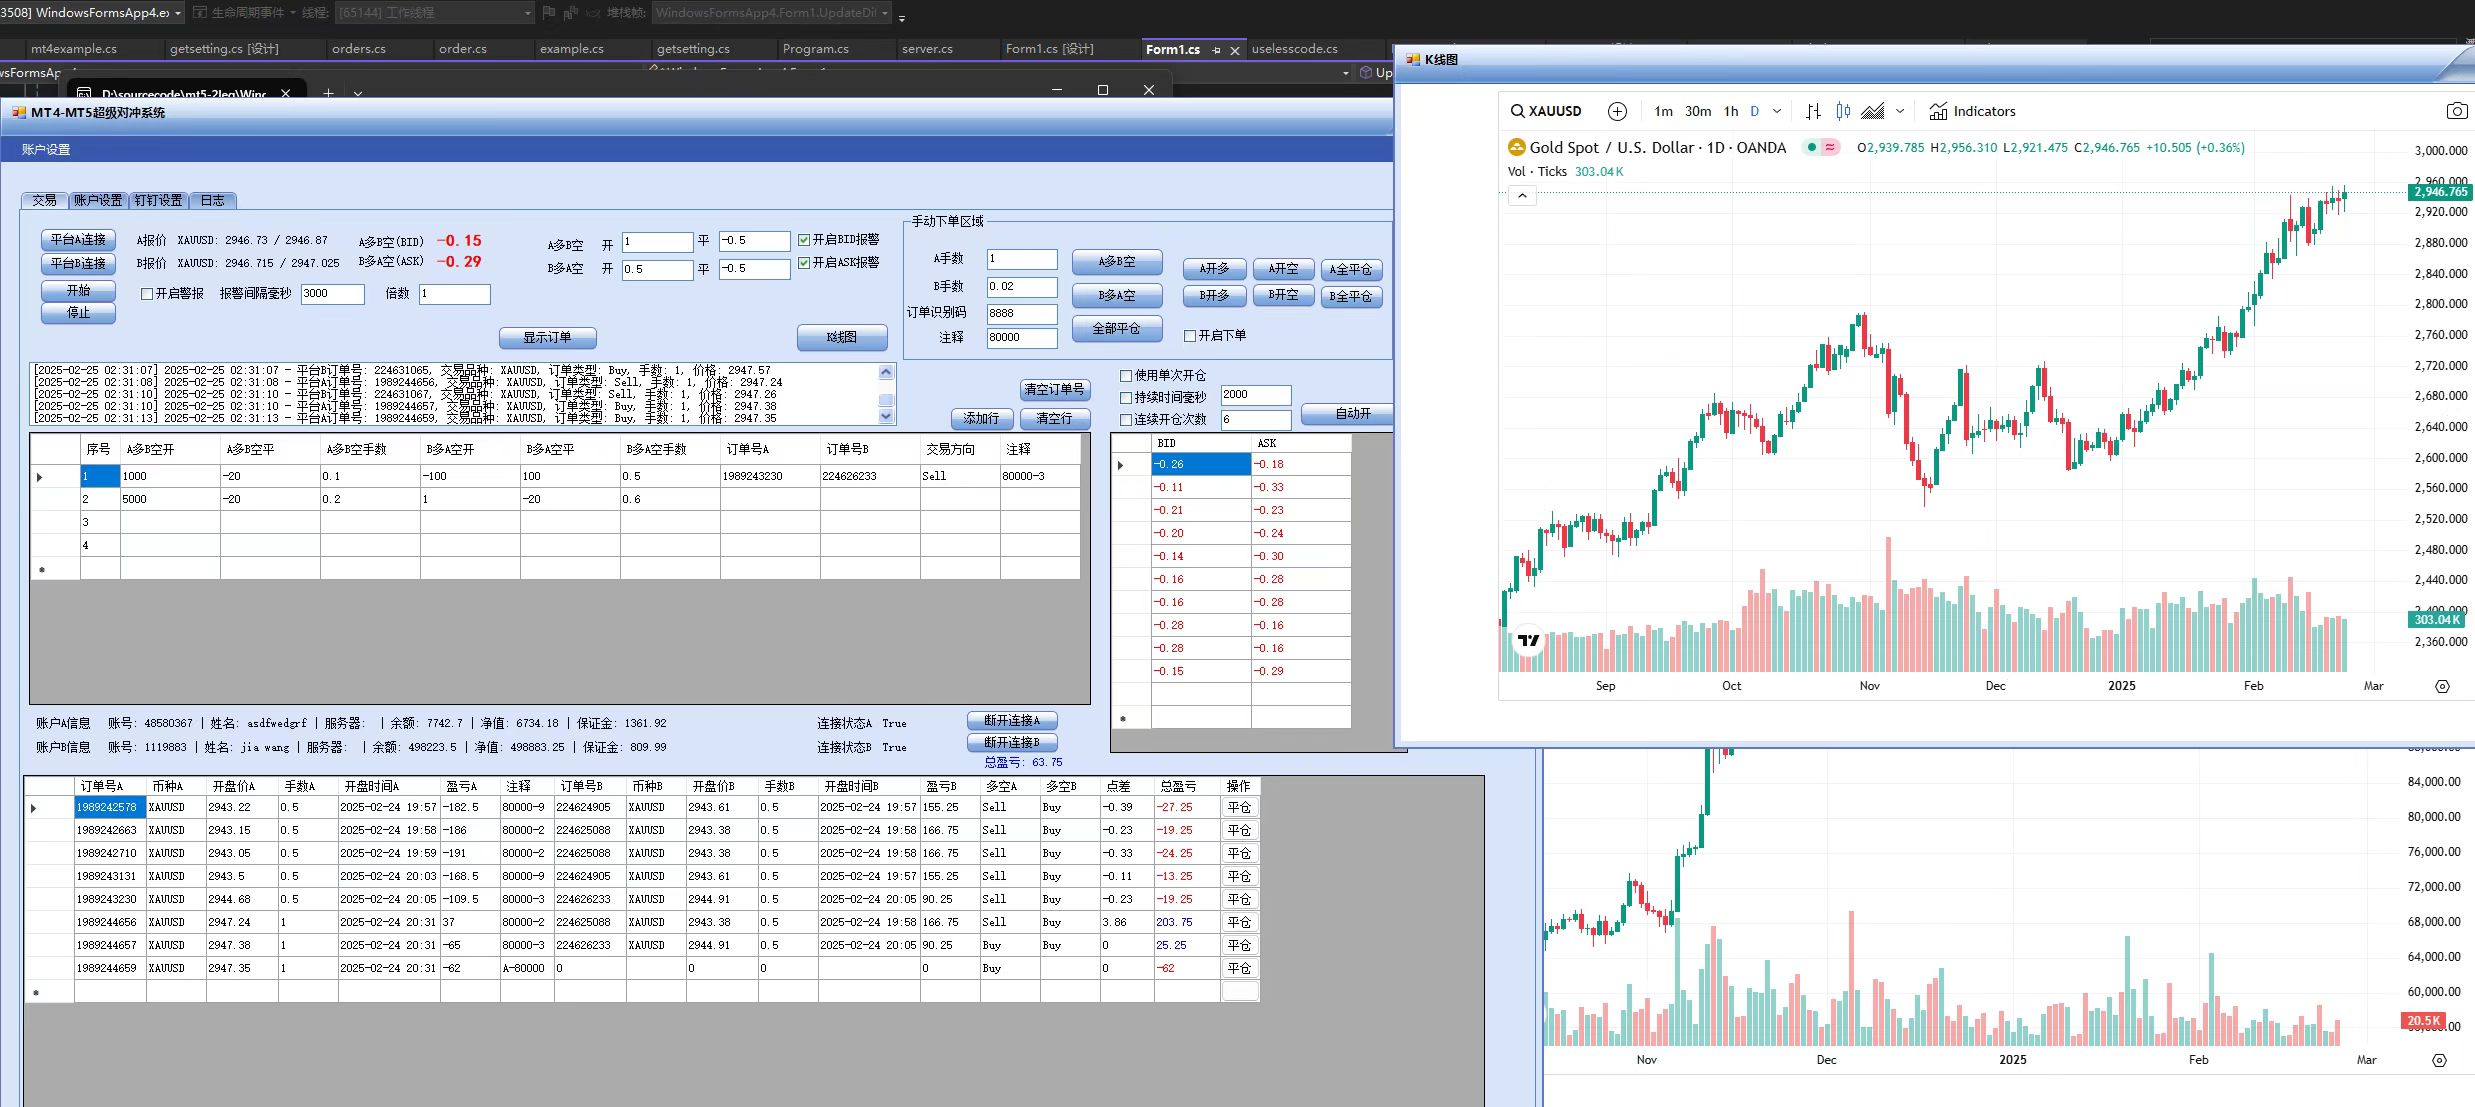Viewport: 2475px width, 1107px height.
Task: Click the 显示订单 button
Action: (547, 337)
